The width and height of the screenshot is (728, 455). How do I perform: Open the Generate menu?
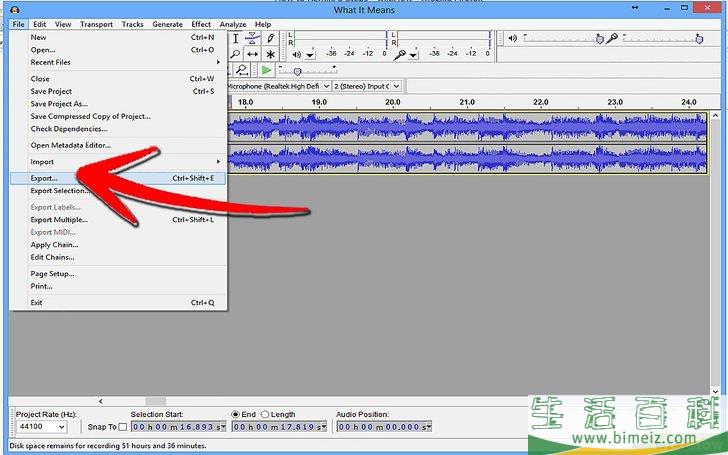[167, 24]
